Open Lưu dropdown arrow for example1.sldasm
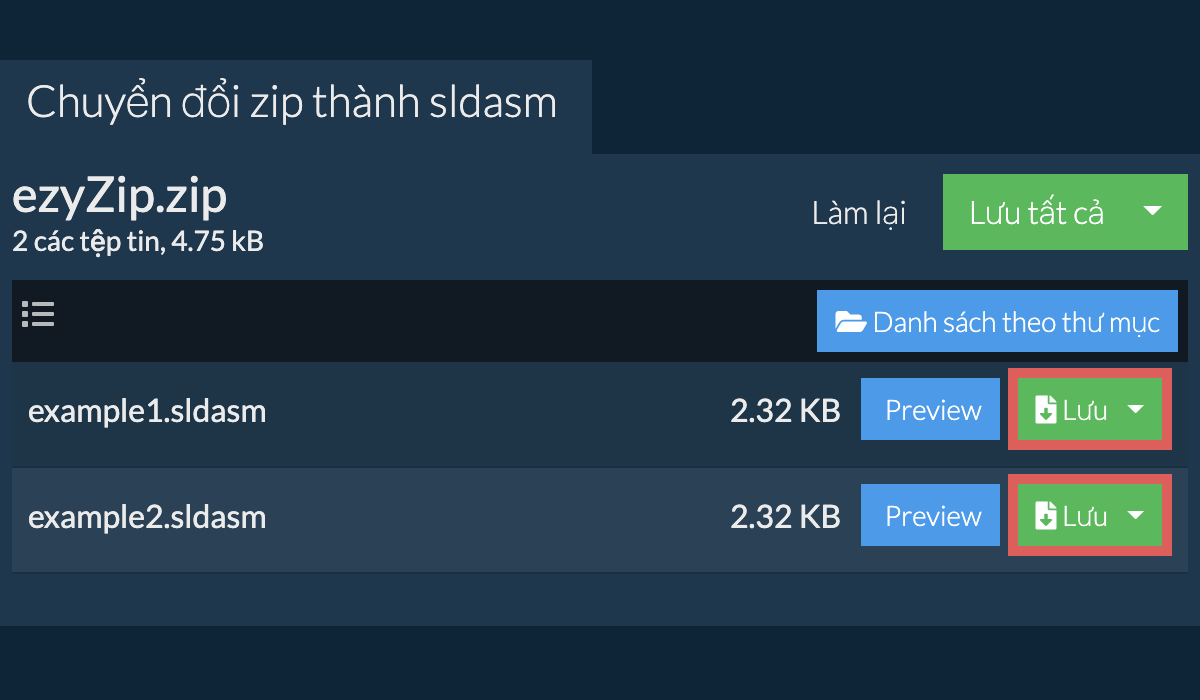The image size is (1200, 700). coord(1136,410)
